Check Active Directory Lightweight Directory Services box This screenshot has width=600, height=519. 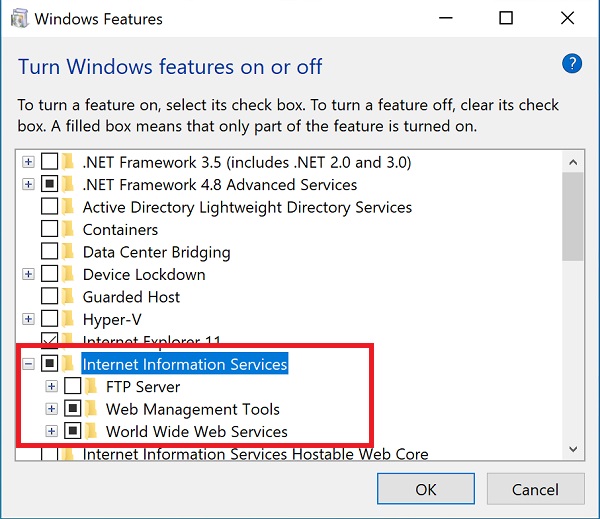[x=49, y=207]
